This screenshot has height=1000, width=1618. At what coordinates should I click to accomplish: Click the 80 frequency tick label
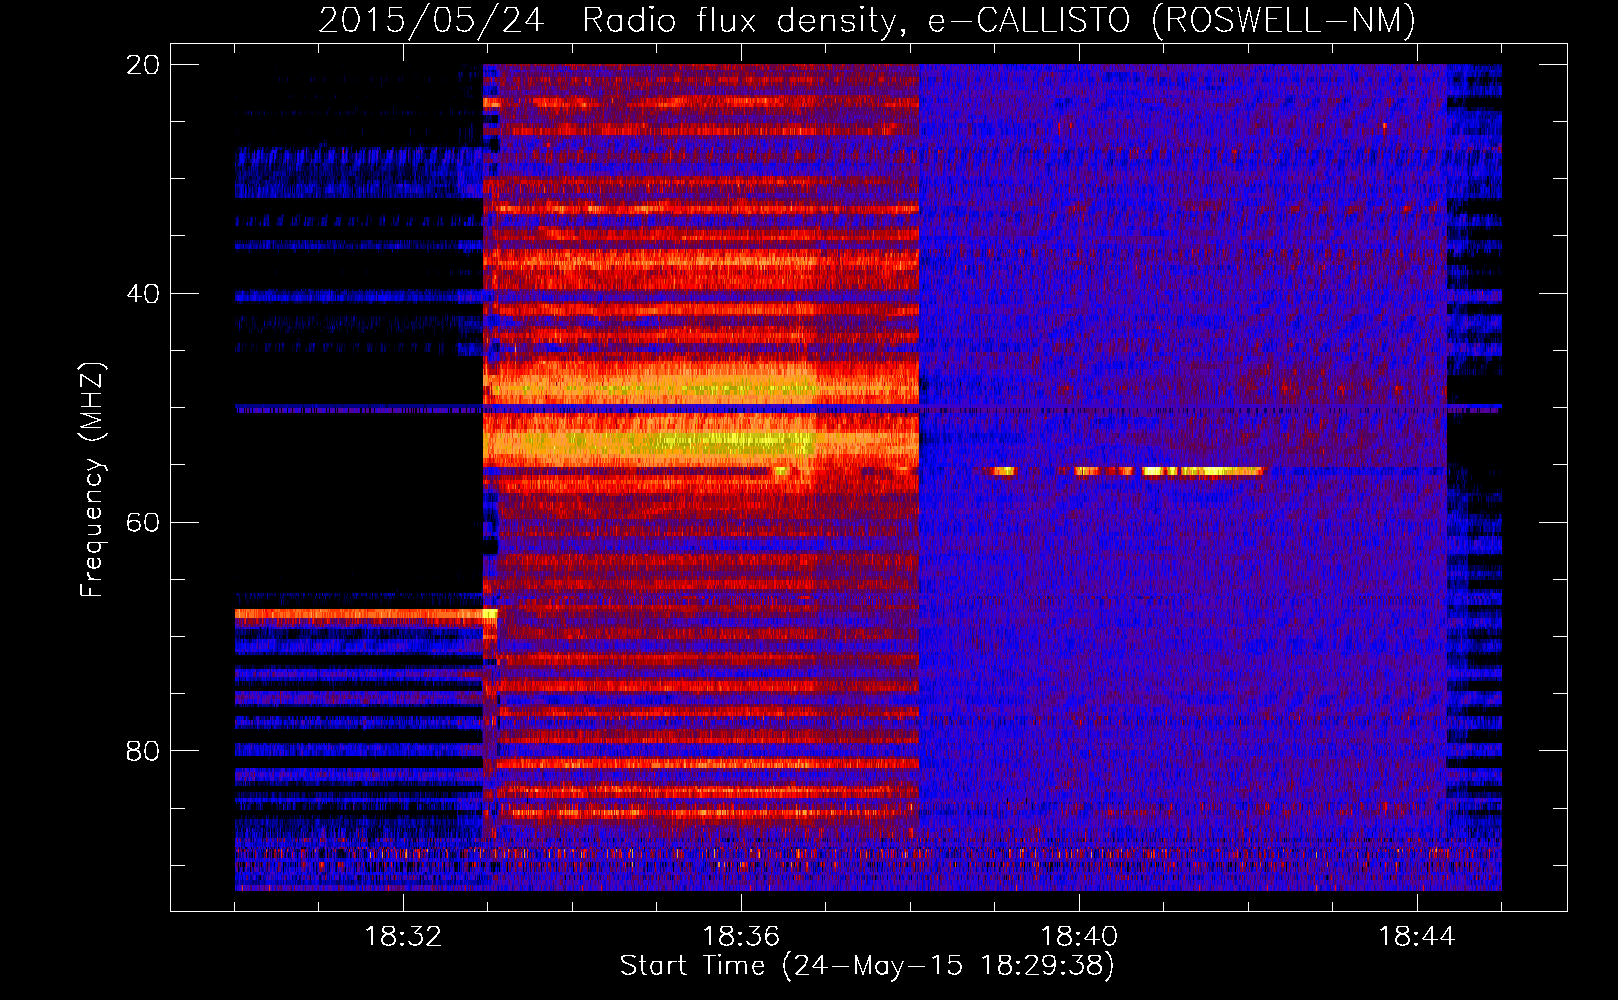click(x=143, y=751)
